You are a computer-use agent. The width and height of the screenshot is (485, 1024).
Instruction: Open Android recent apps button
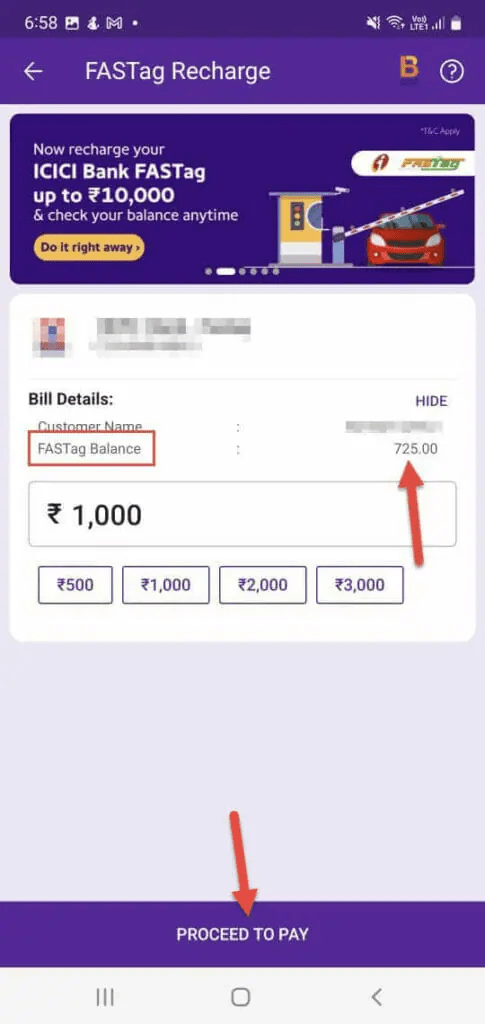point(104,997)
